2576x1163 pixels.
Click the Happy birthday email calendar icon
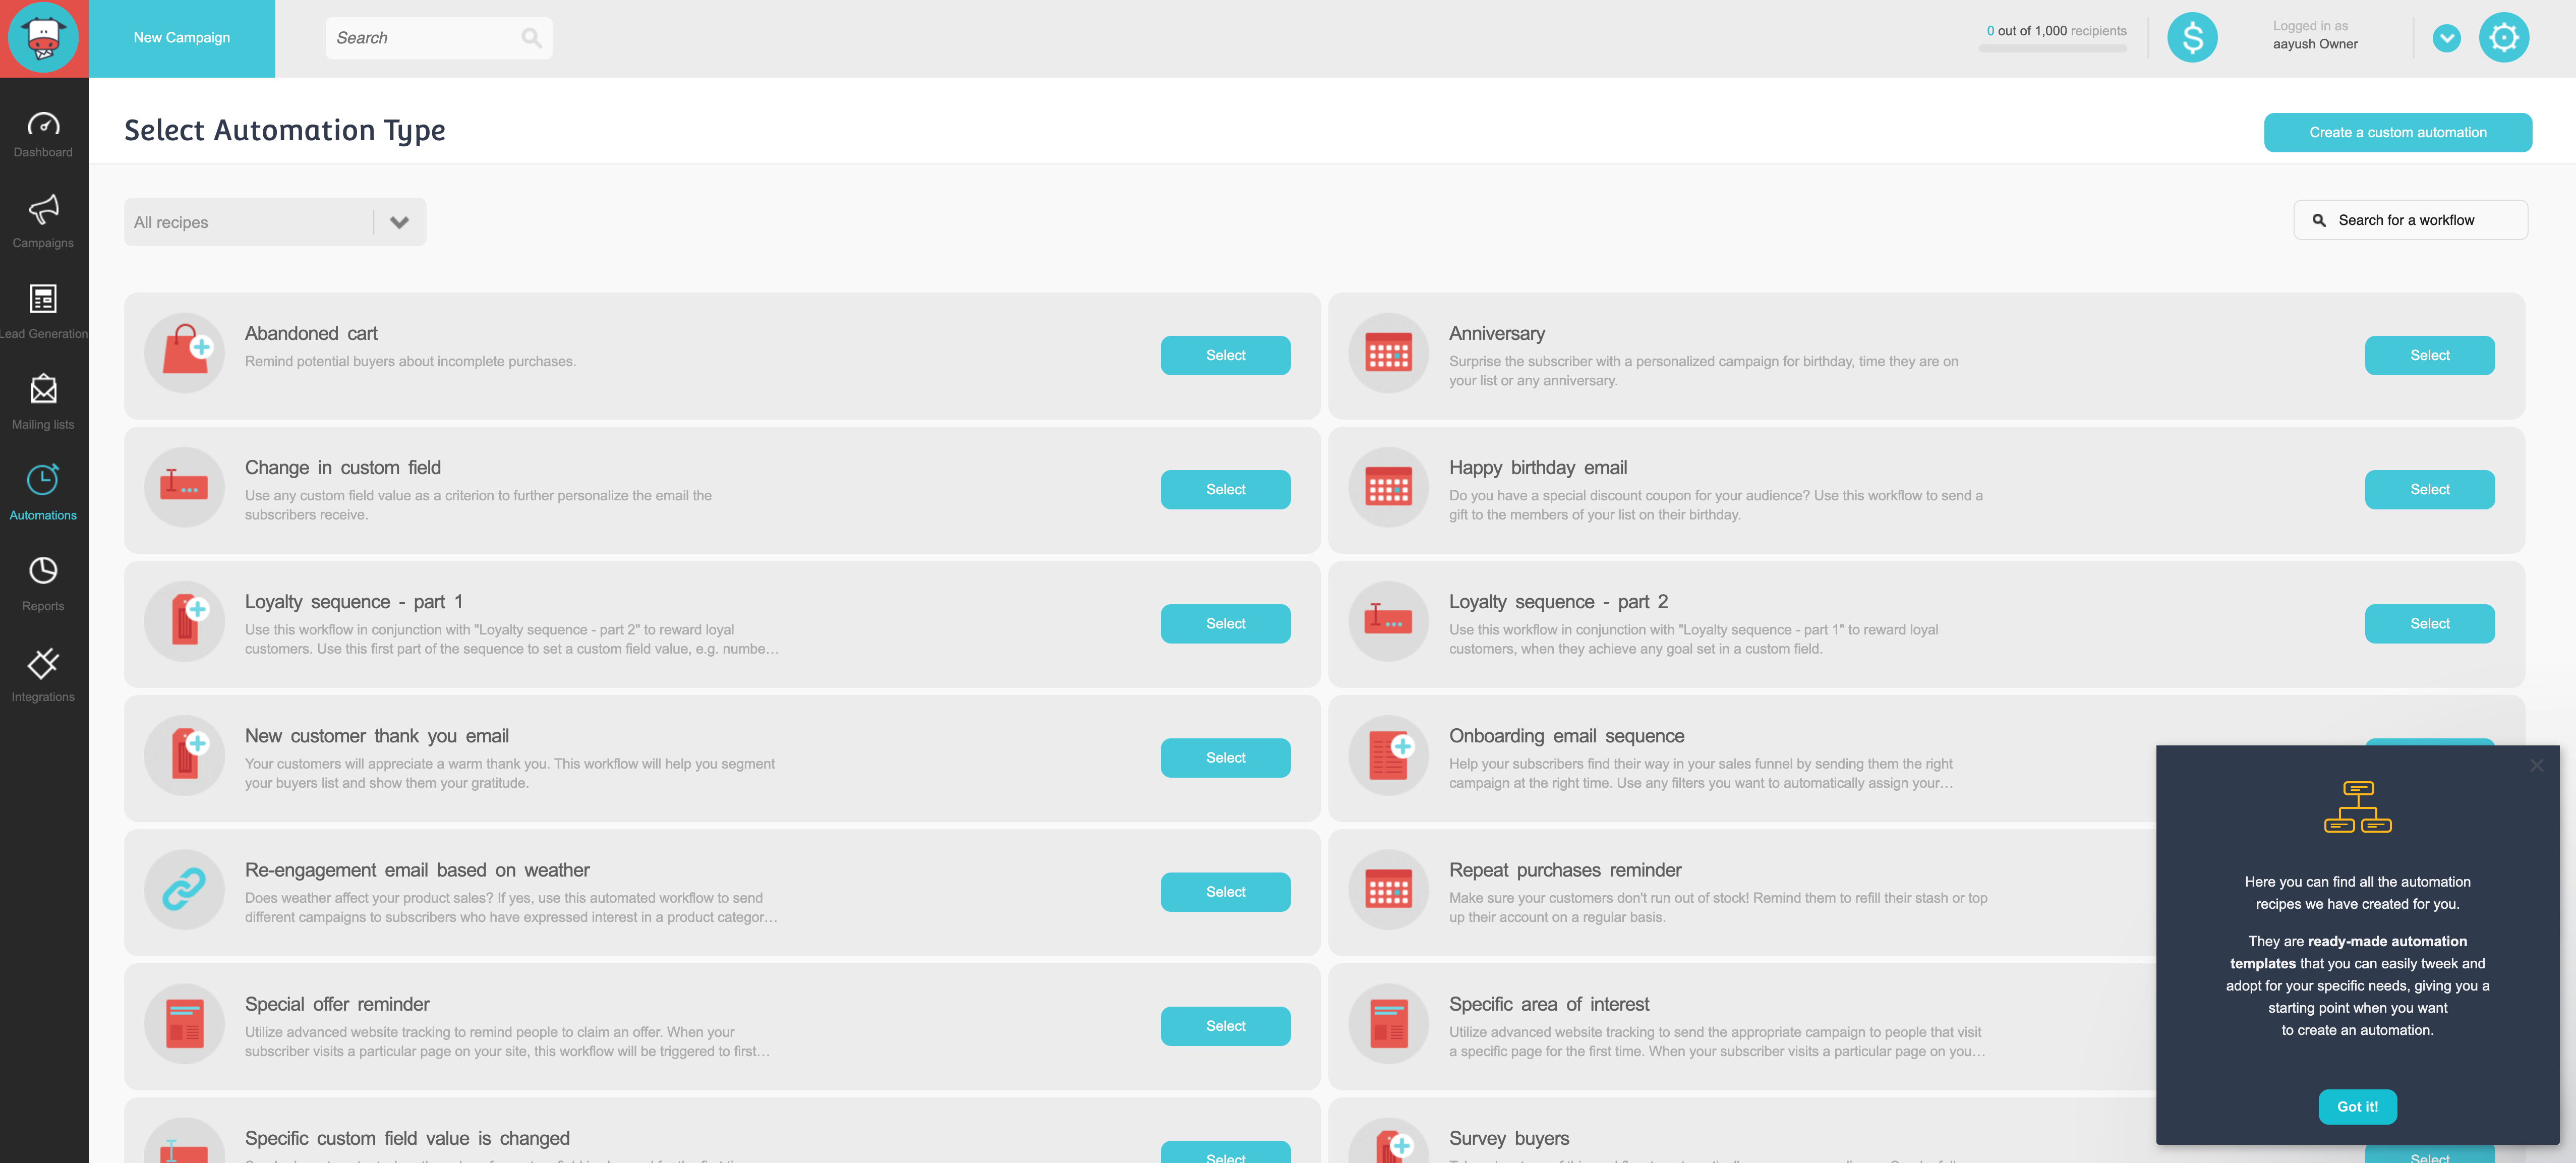1388,487
